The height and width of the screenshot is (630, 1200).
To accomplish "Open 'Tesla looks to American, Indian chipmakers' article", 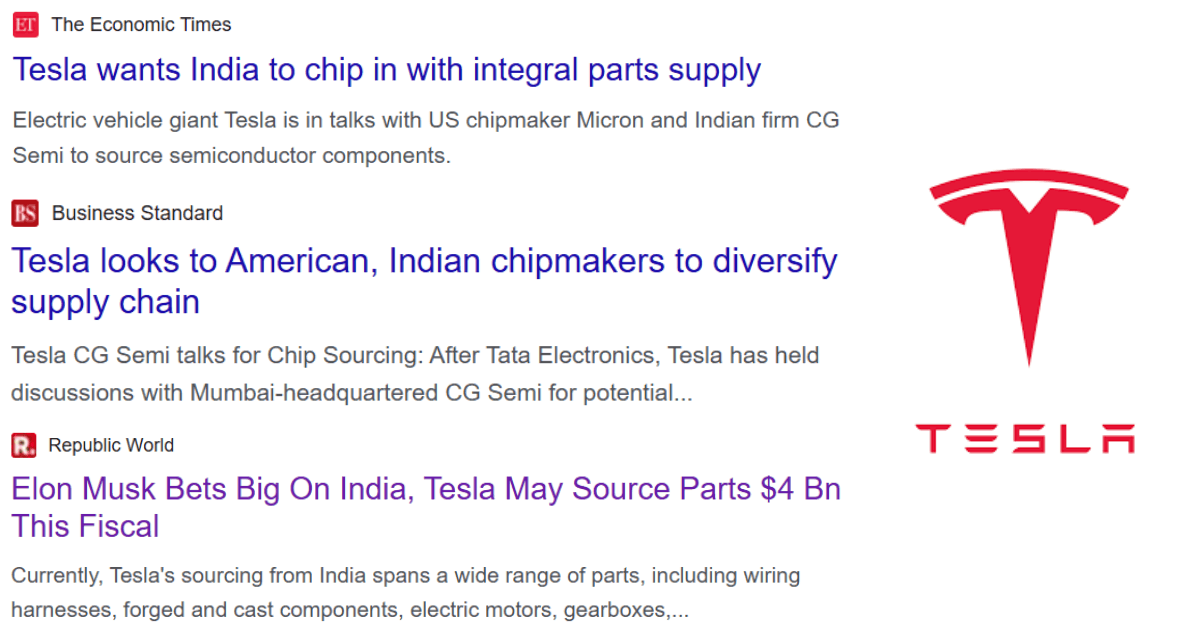I will point(424,281).
